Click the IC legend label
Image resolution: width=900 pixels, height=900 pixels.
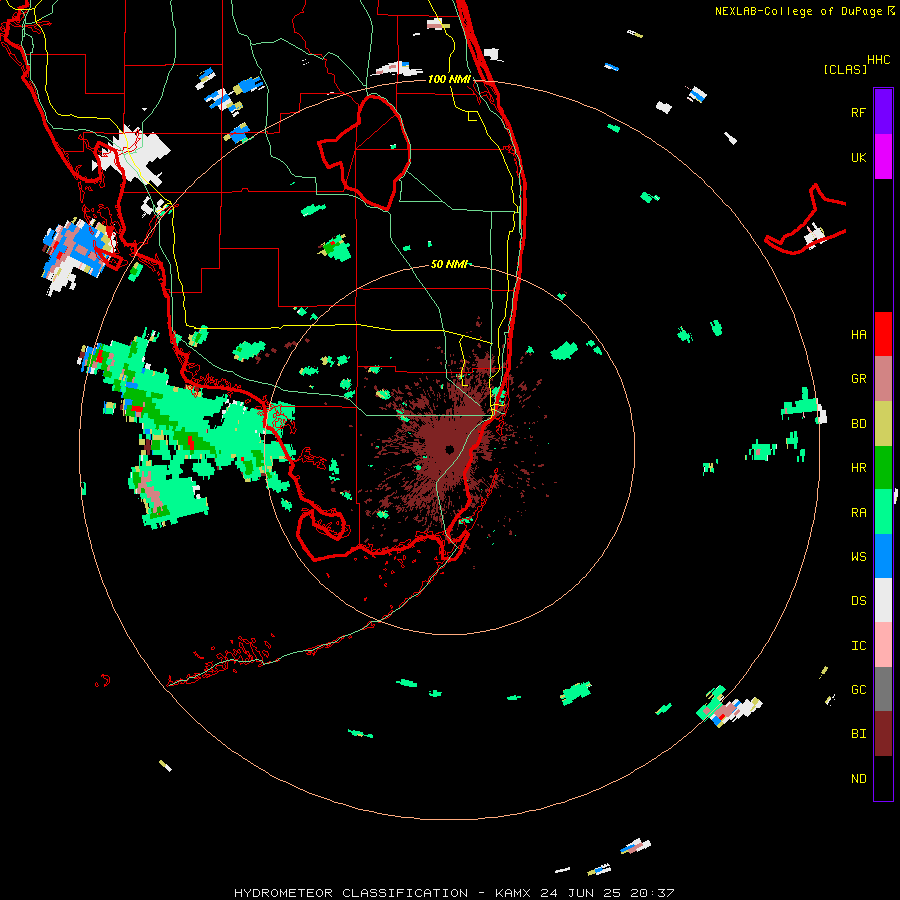[x=858, y=646]
